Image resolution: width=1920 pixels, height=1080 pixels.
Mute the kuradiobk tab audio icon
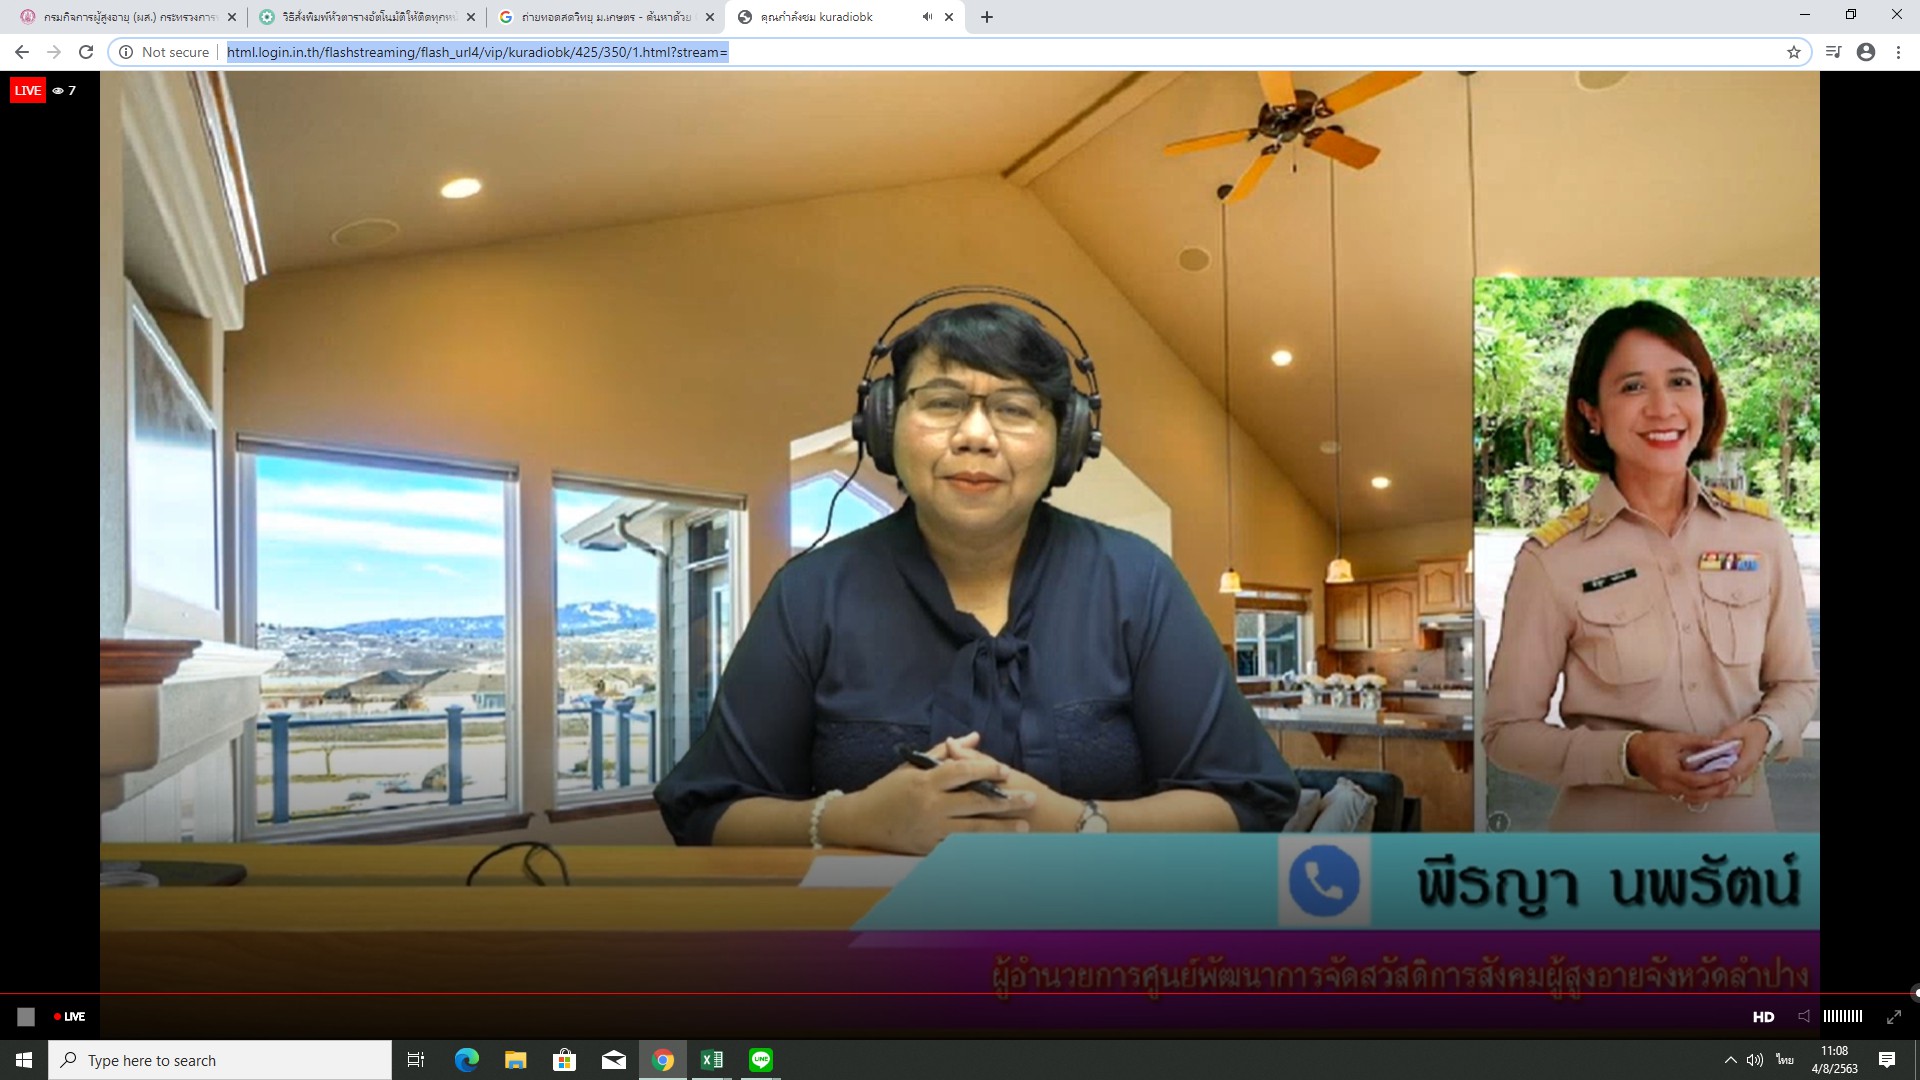(927, 17)
